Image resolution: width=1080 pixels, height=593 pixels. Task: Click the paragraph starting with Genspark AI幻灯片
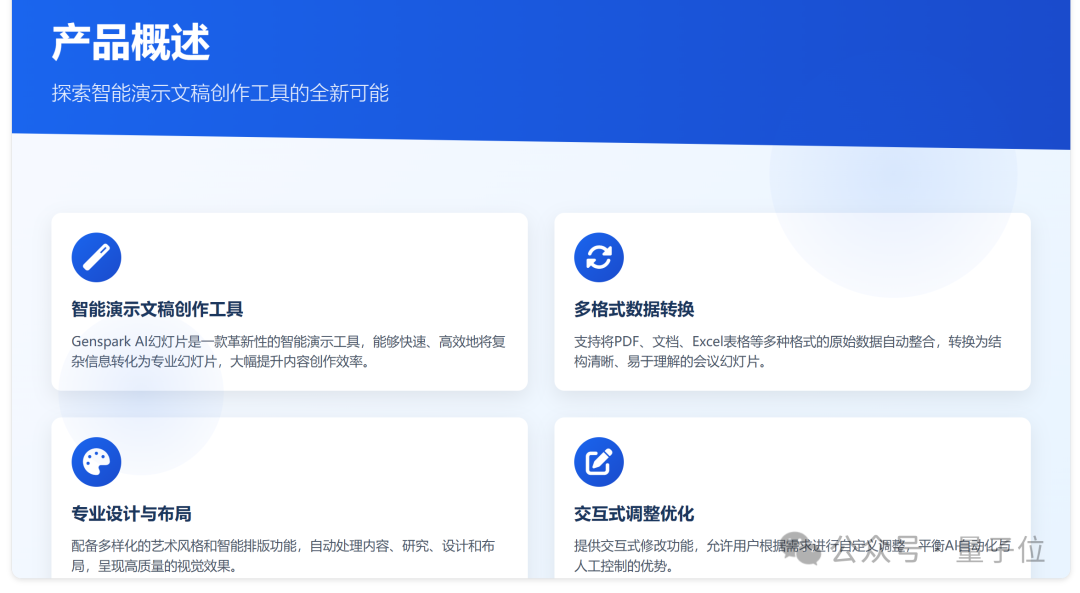tap(289, 351)
